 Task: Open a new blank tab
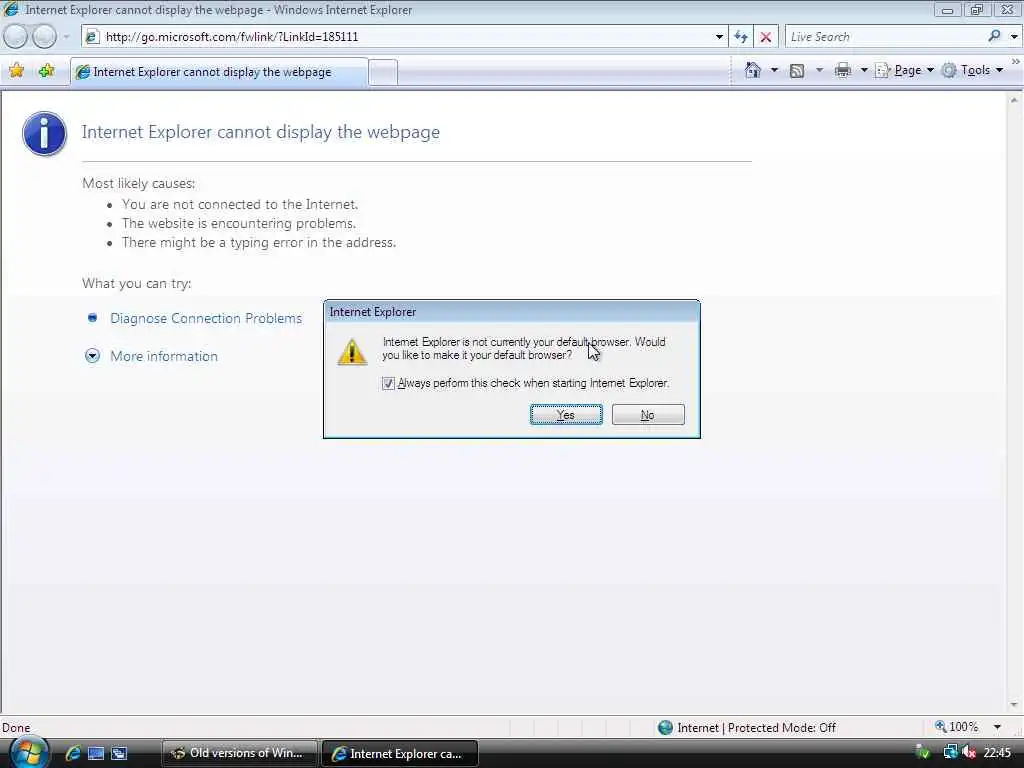(x=383, y=72)
